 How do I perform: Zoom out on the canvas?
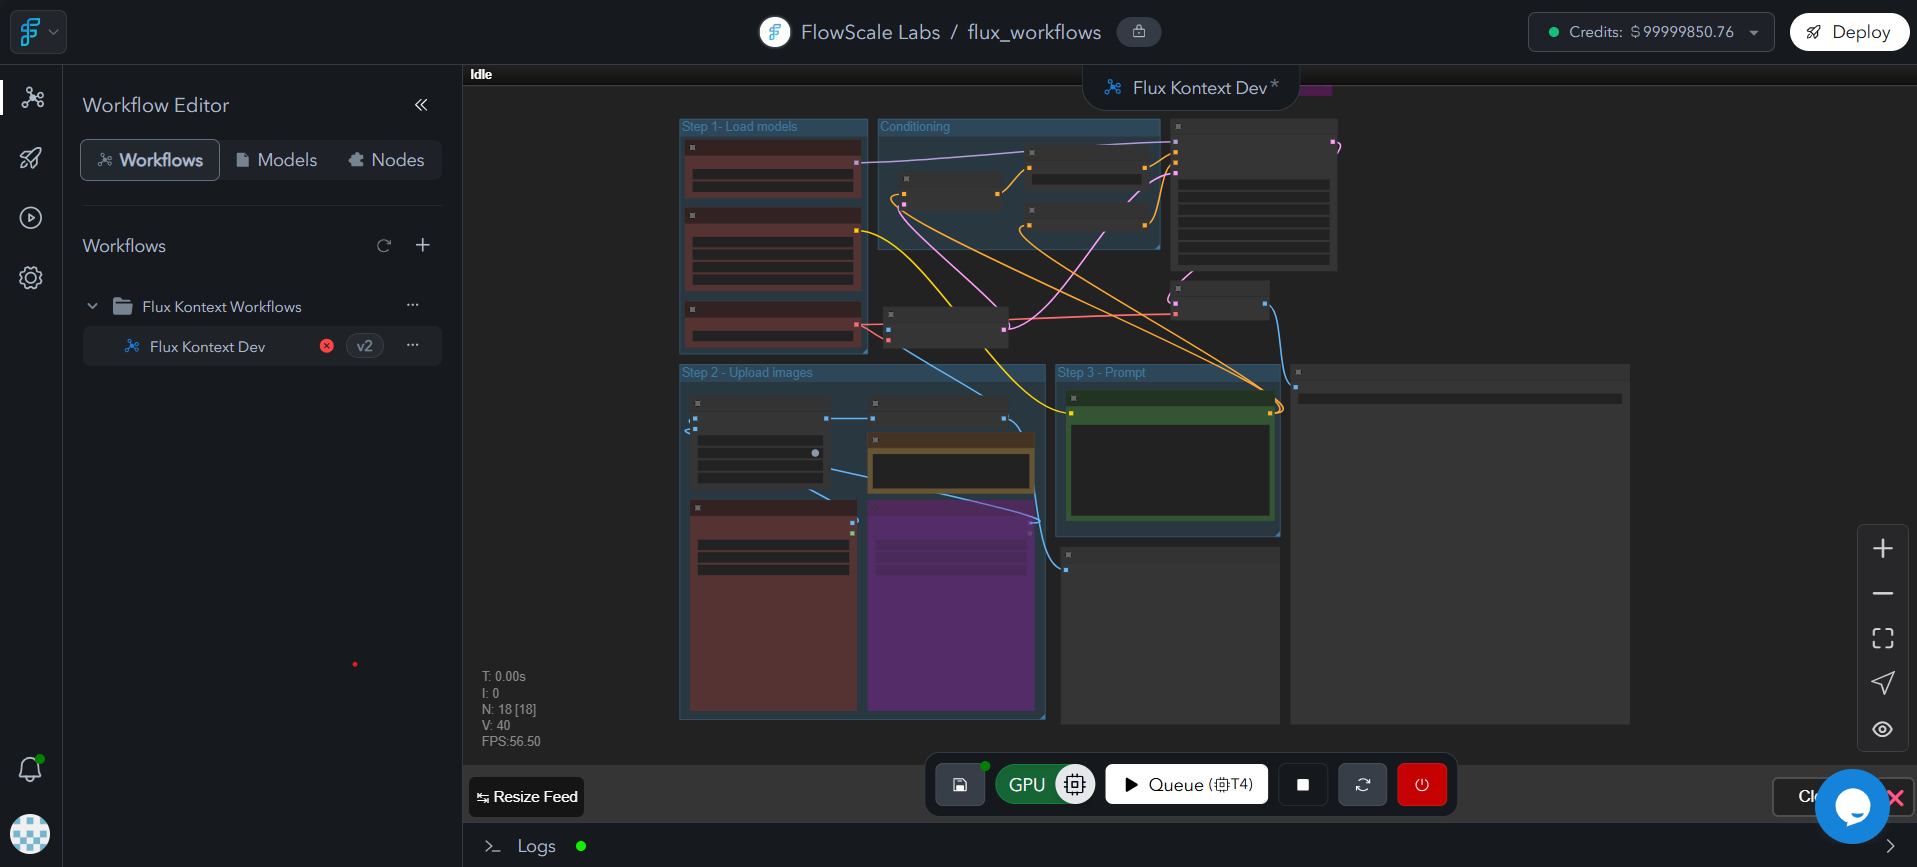tap(1883, 593)
